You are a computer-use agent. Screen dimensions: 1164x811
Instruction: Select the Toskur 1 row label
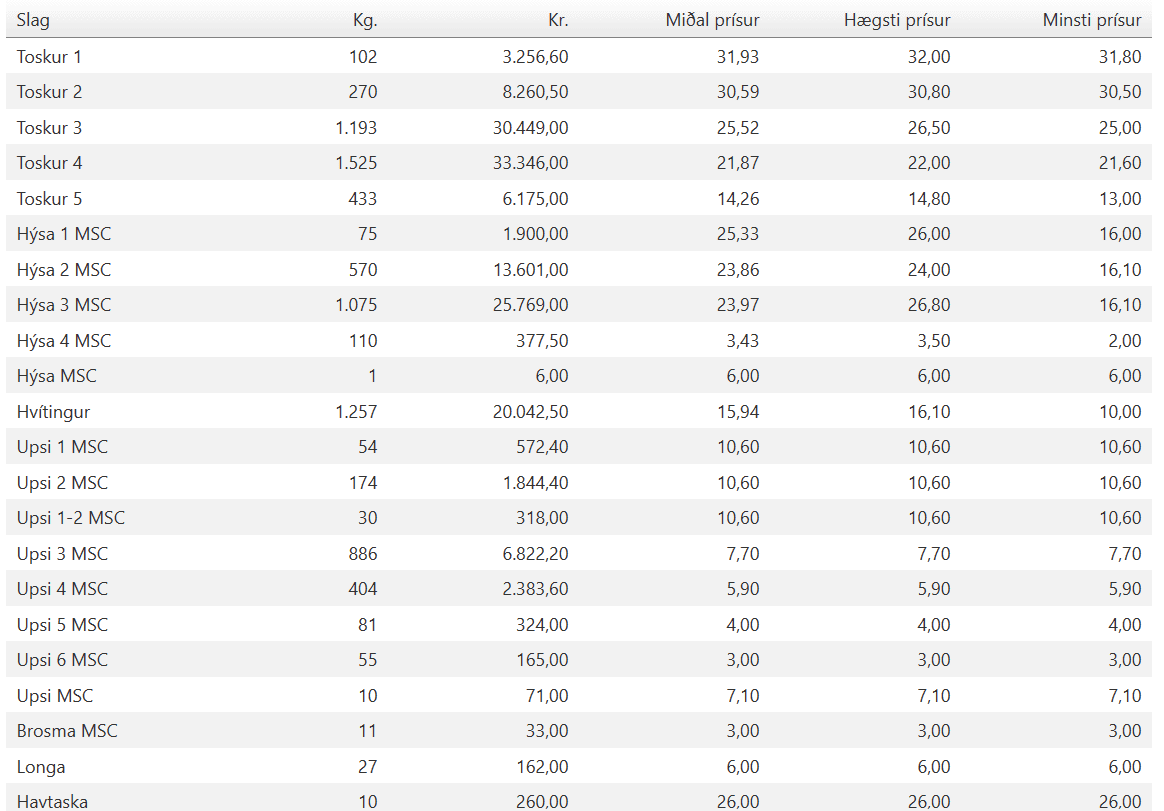pyautogui.click(x=49, y=56)
